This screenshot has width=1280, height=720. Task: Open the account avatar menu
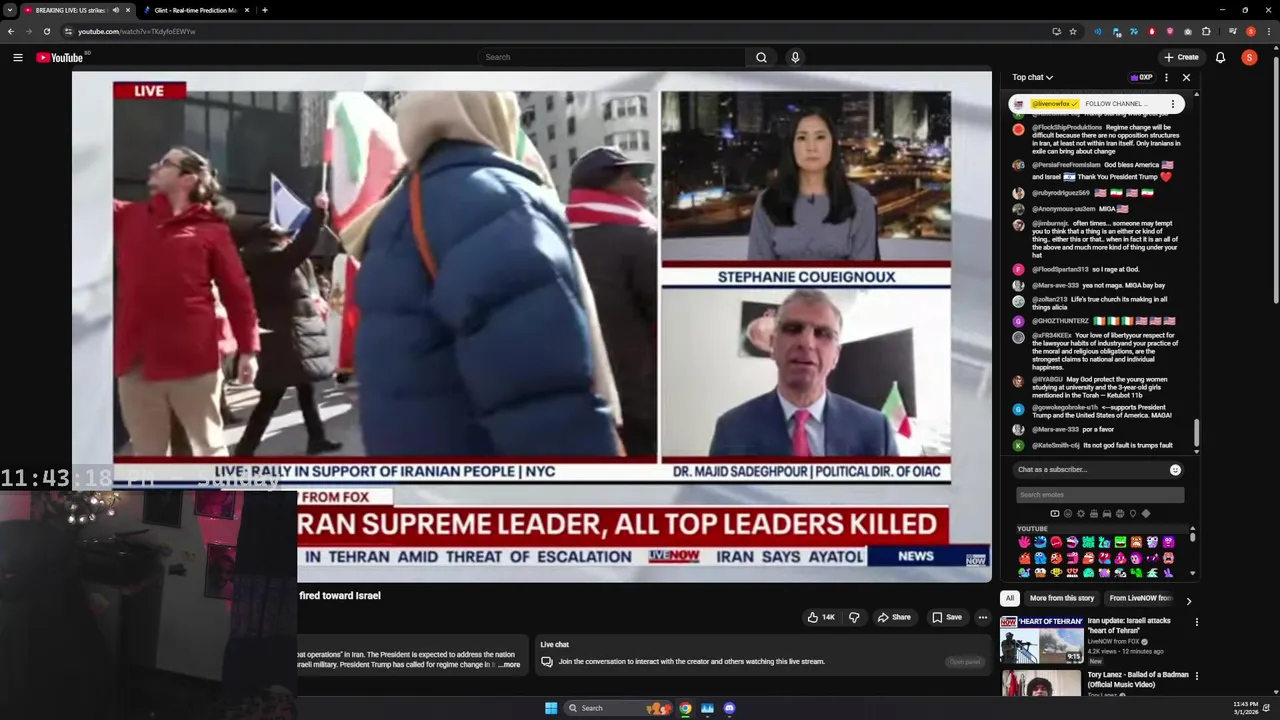[1249, 57]
